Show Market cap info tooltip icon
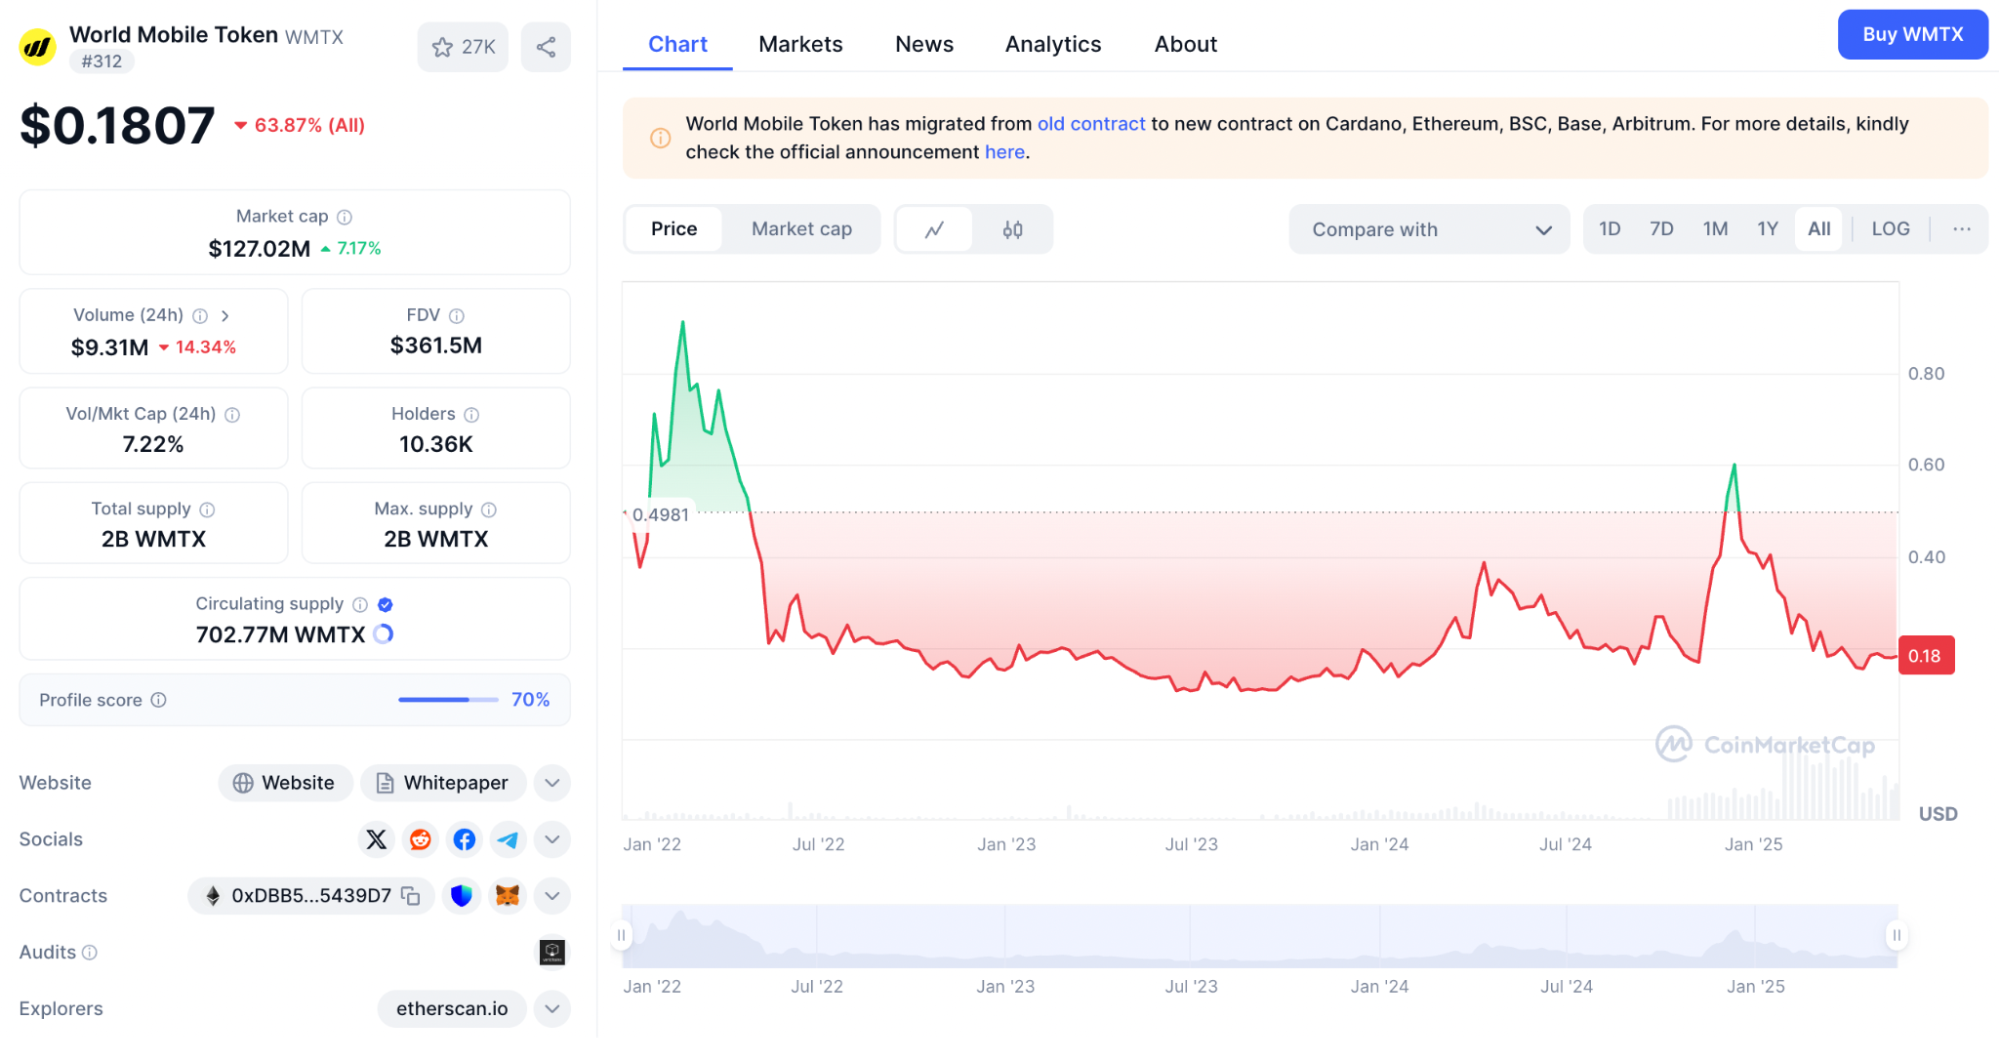This screenshot has height=1038, width=1999. pyautogui.click(x=345, y=217)
